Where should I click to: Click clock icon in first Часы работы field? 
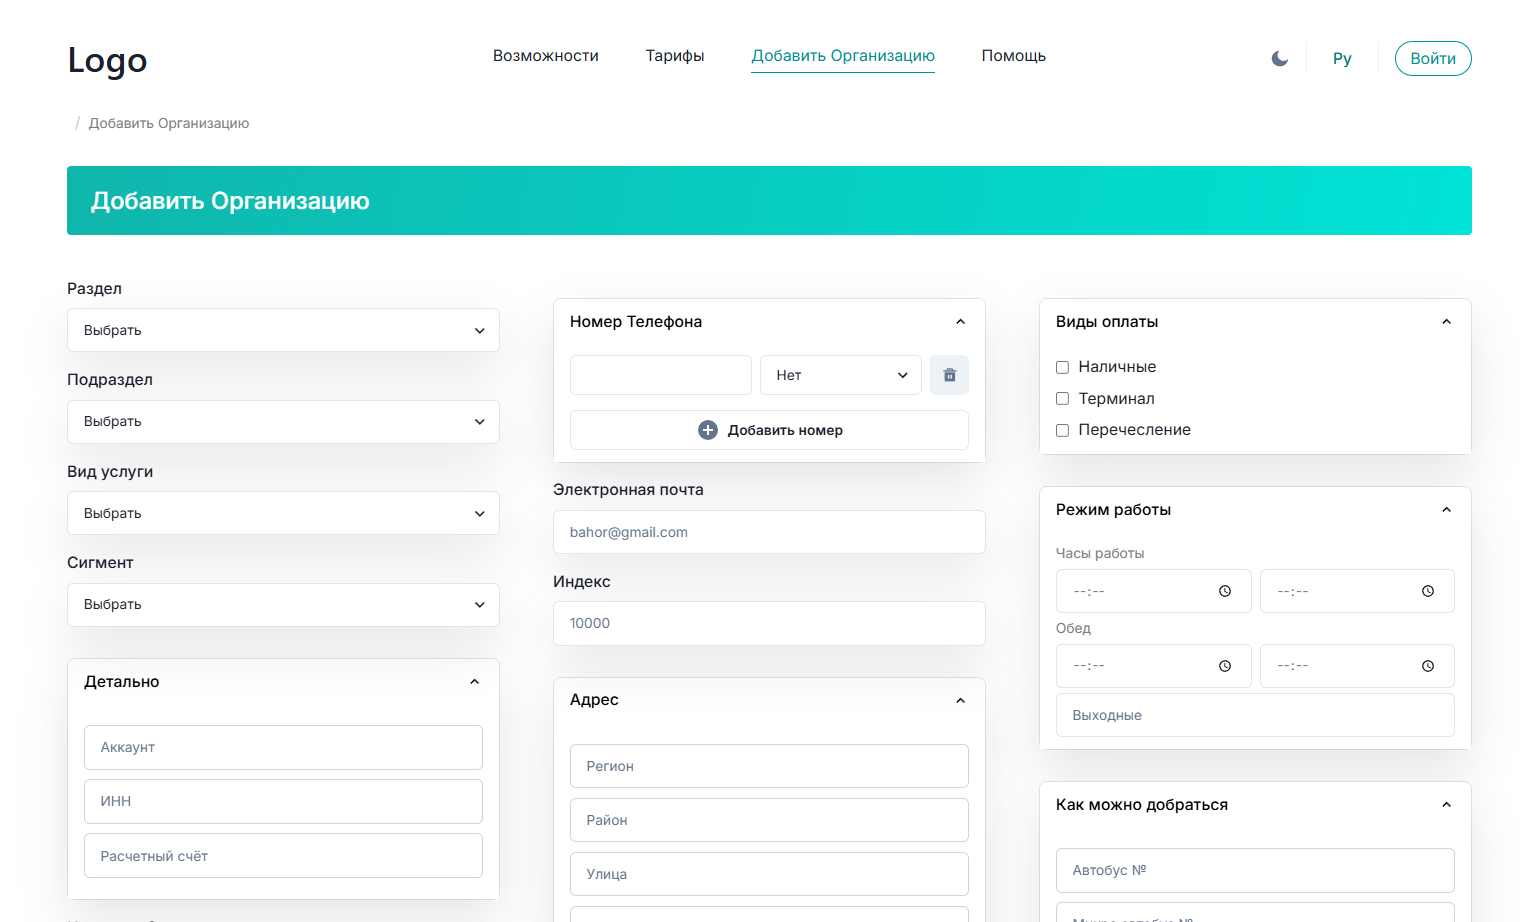[1225, 591]
